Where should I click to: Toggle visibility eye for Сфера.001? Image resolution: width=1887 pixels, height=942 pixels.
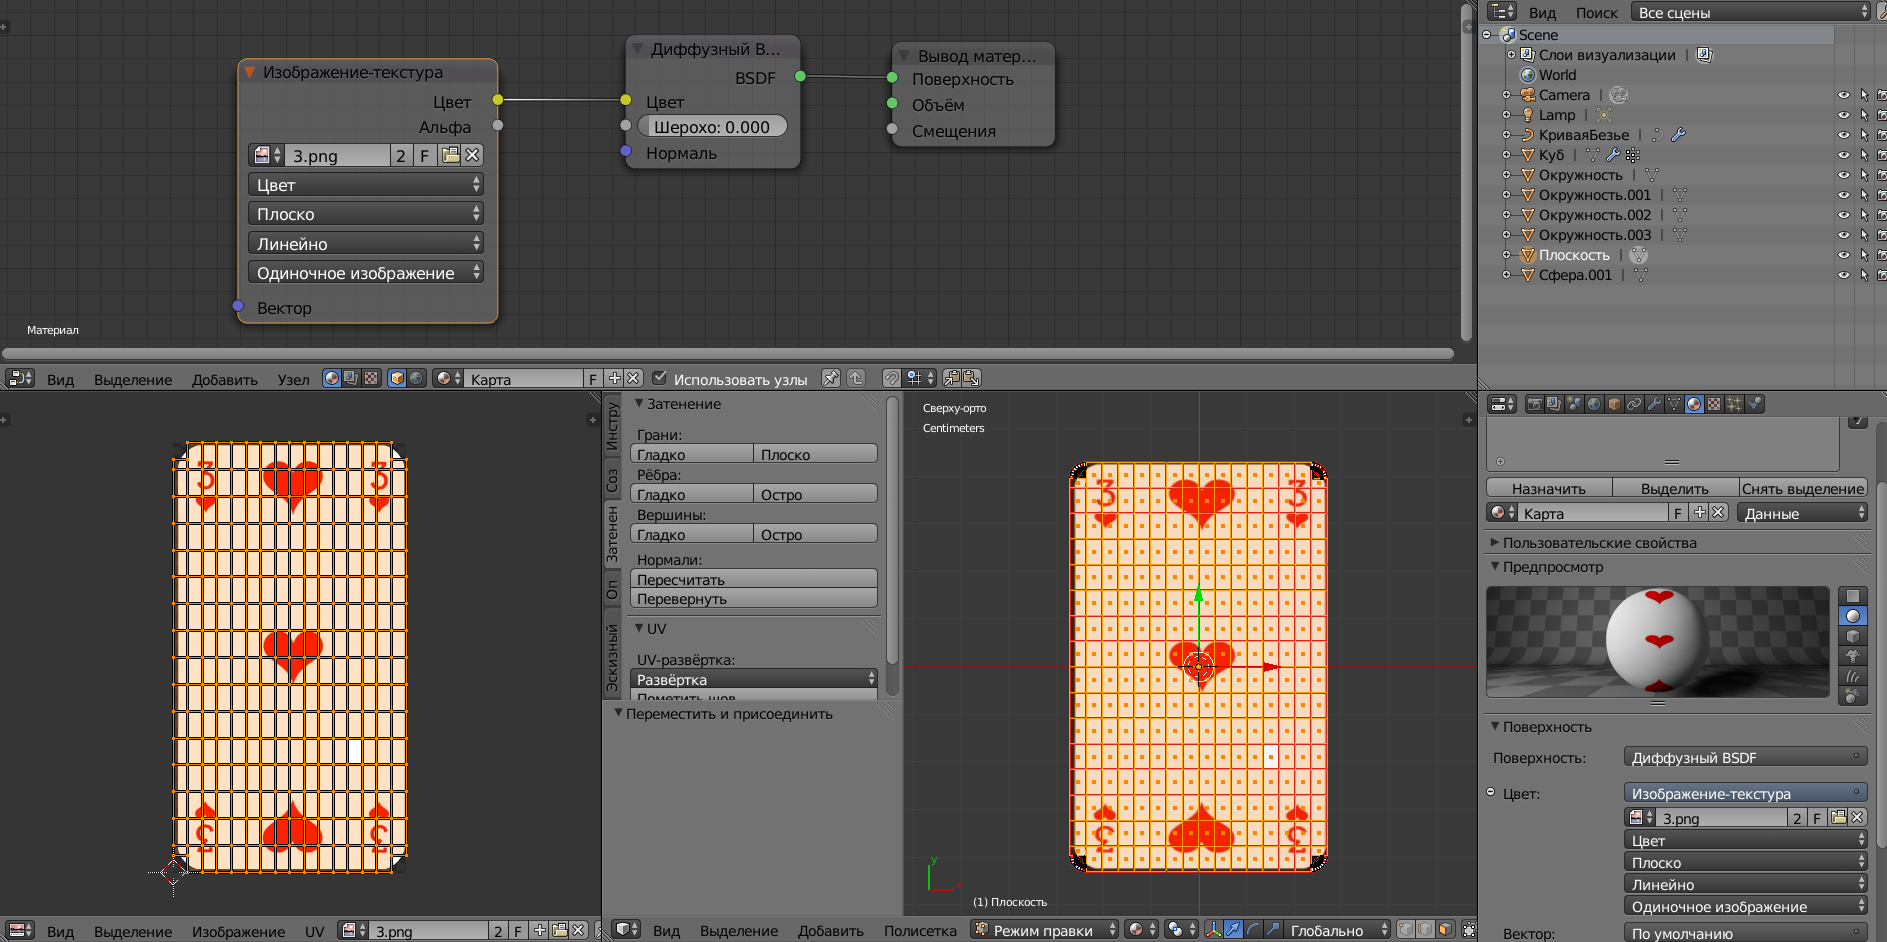pyautogui.click(x=1844, y=275)
